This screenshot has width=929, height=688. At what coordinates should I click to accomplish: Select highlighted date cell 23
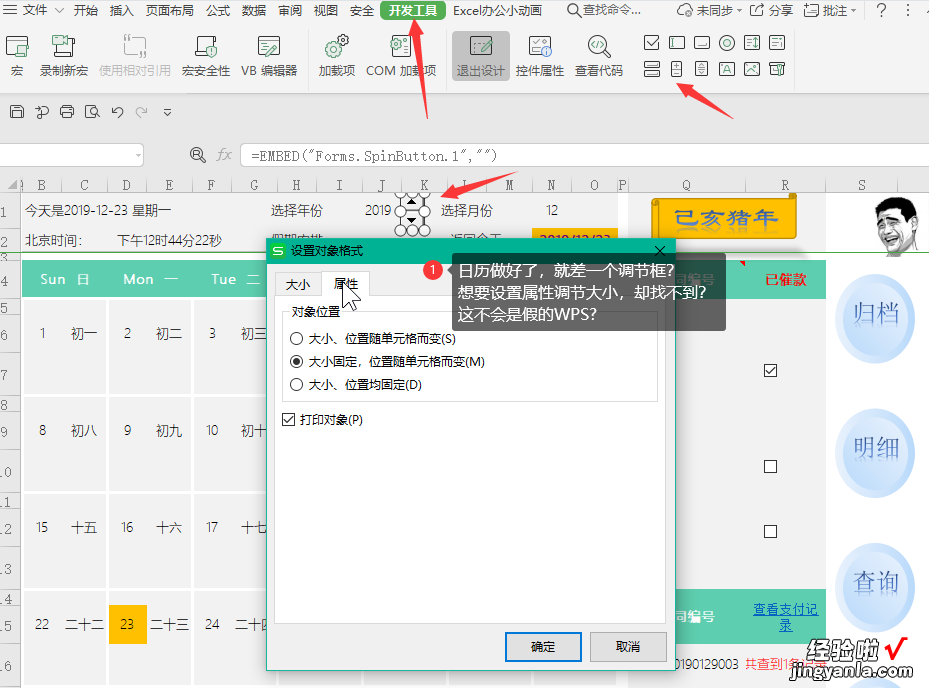(127, 624)
